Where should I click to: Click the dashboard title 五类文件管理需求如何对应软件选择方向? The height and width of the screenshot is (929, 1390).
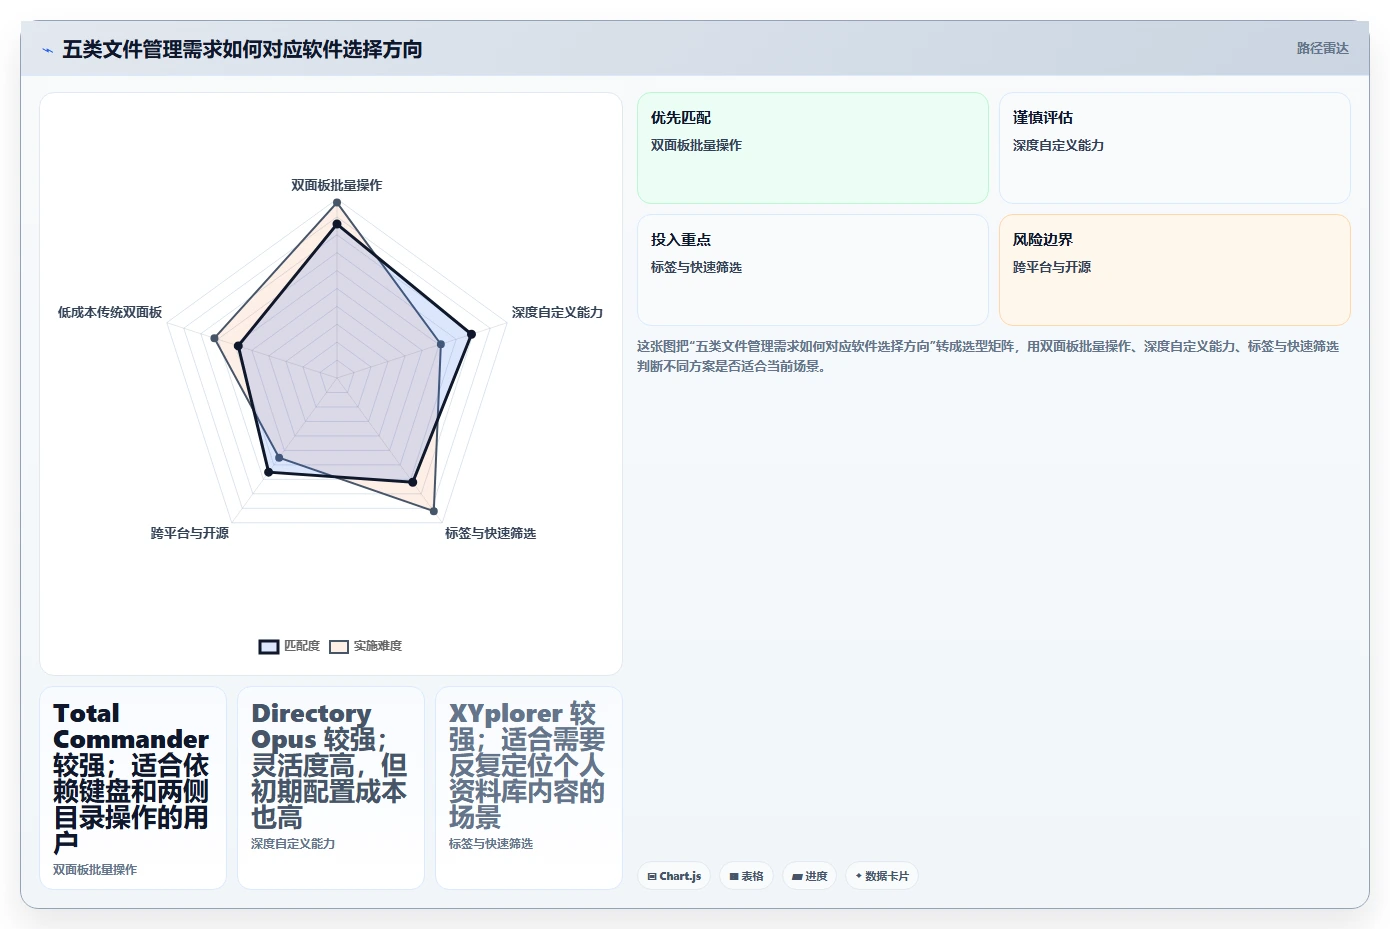coord(242,49)
